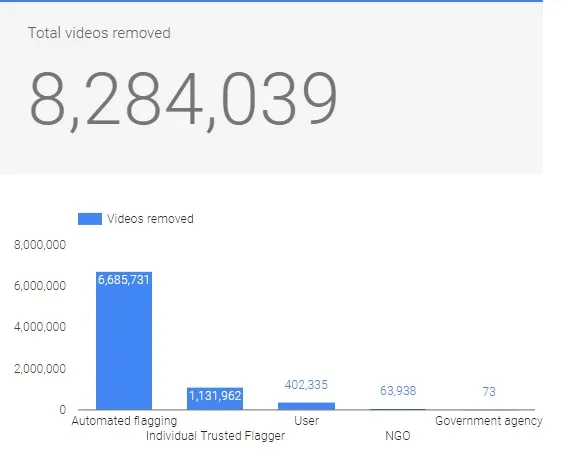This screenshot has width=563, height=449.
Task: Click the User axis label
Action: [x=306, y=421]
